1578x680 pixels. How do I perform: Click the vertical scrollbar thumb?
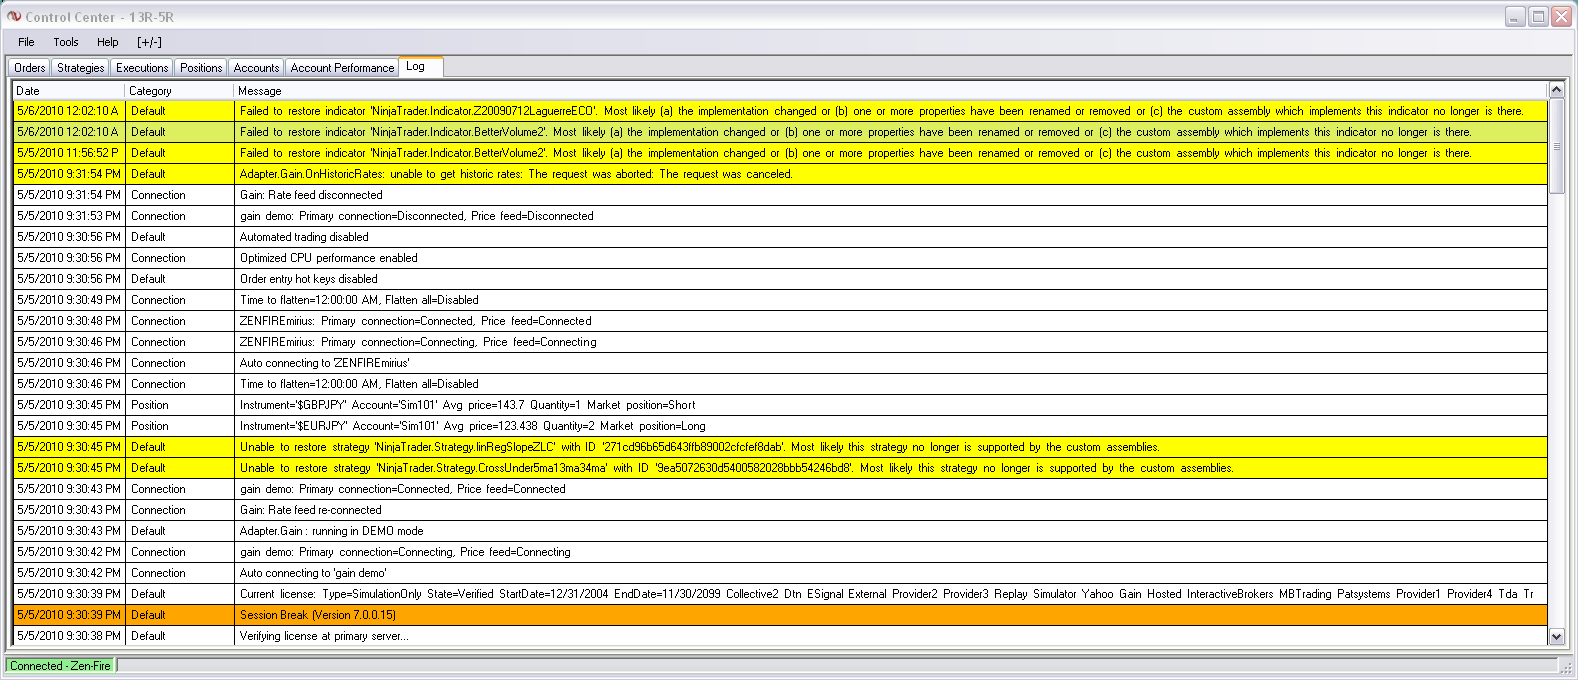[1556, 146]
